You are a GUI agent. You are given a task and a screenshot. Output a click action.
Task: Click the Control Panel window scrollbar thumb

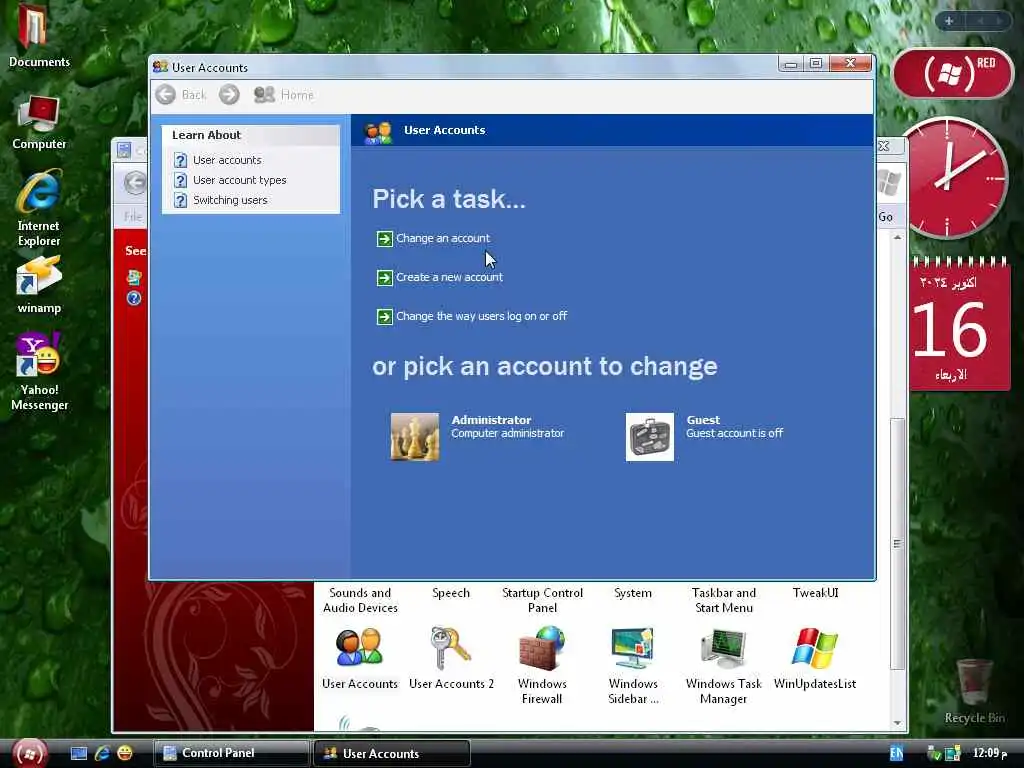pos(898,543)
